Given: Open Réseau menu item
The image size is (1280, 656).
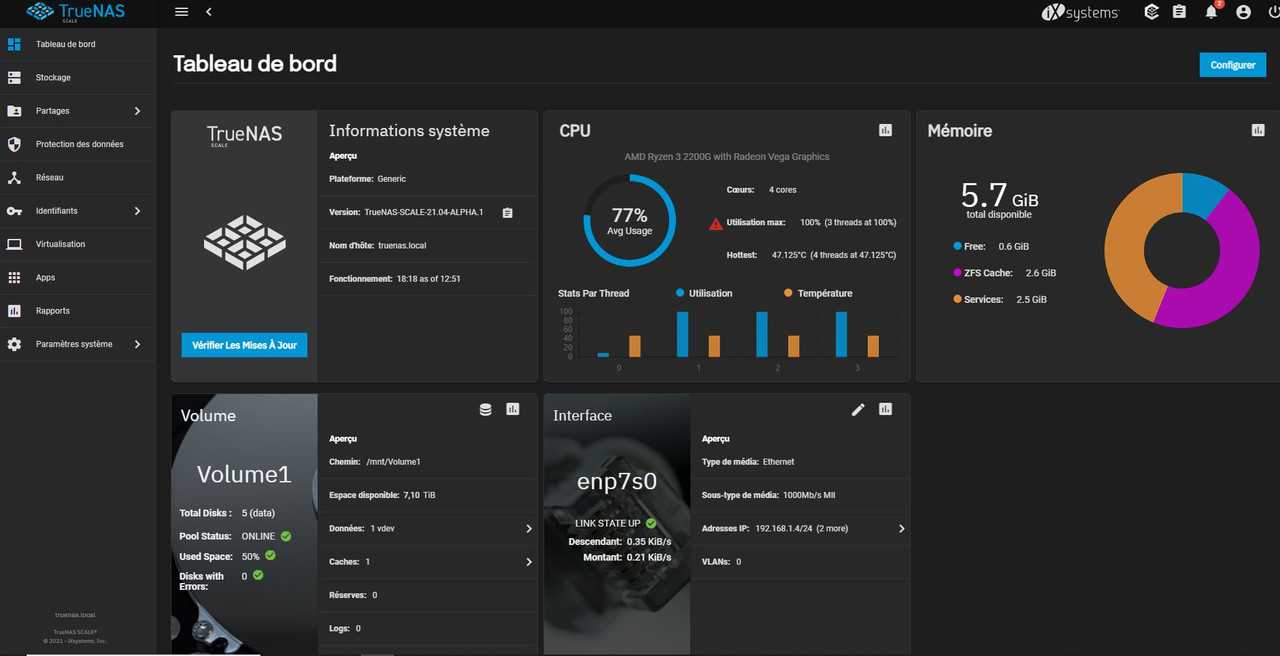Looking at the screenshot, I should point(78,177).
